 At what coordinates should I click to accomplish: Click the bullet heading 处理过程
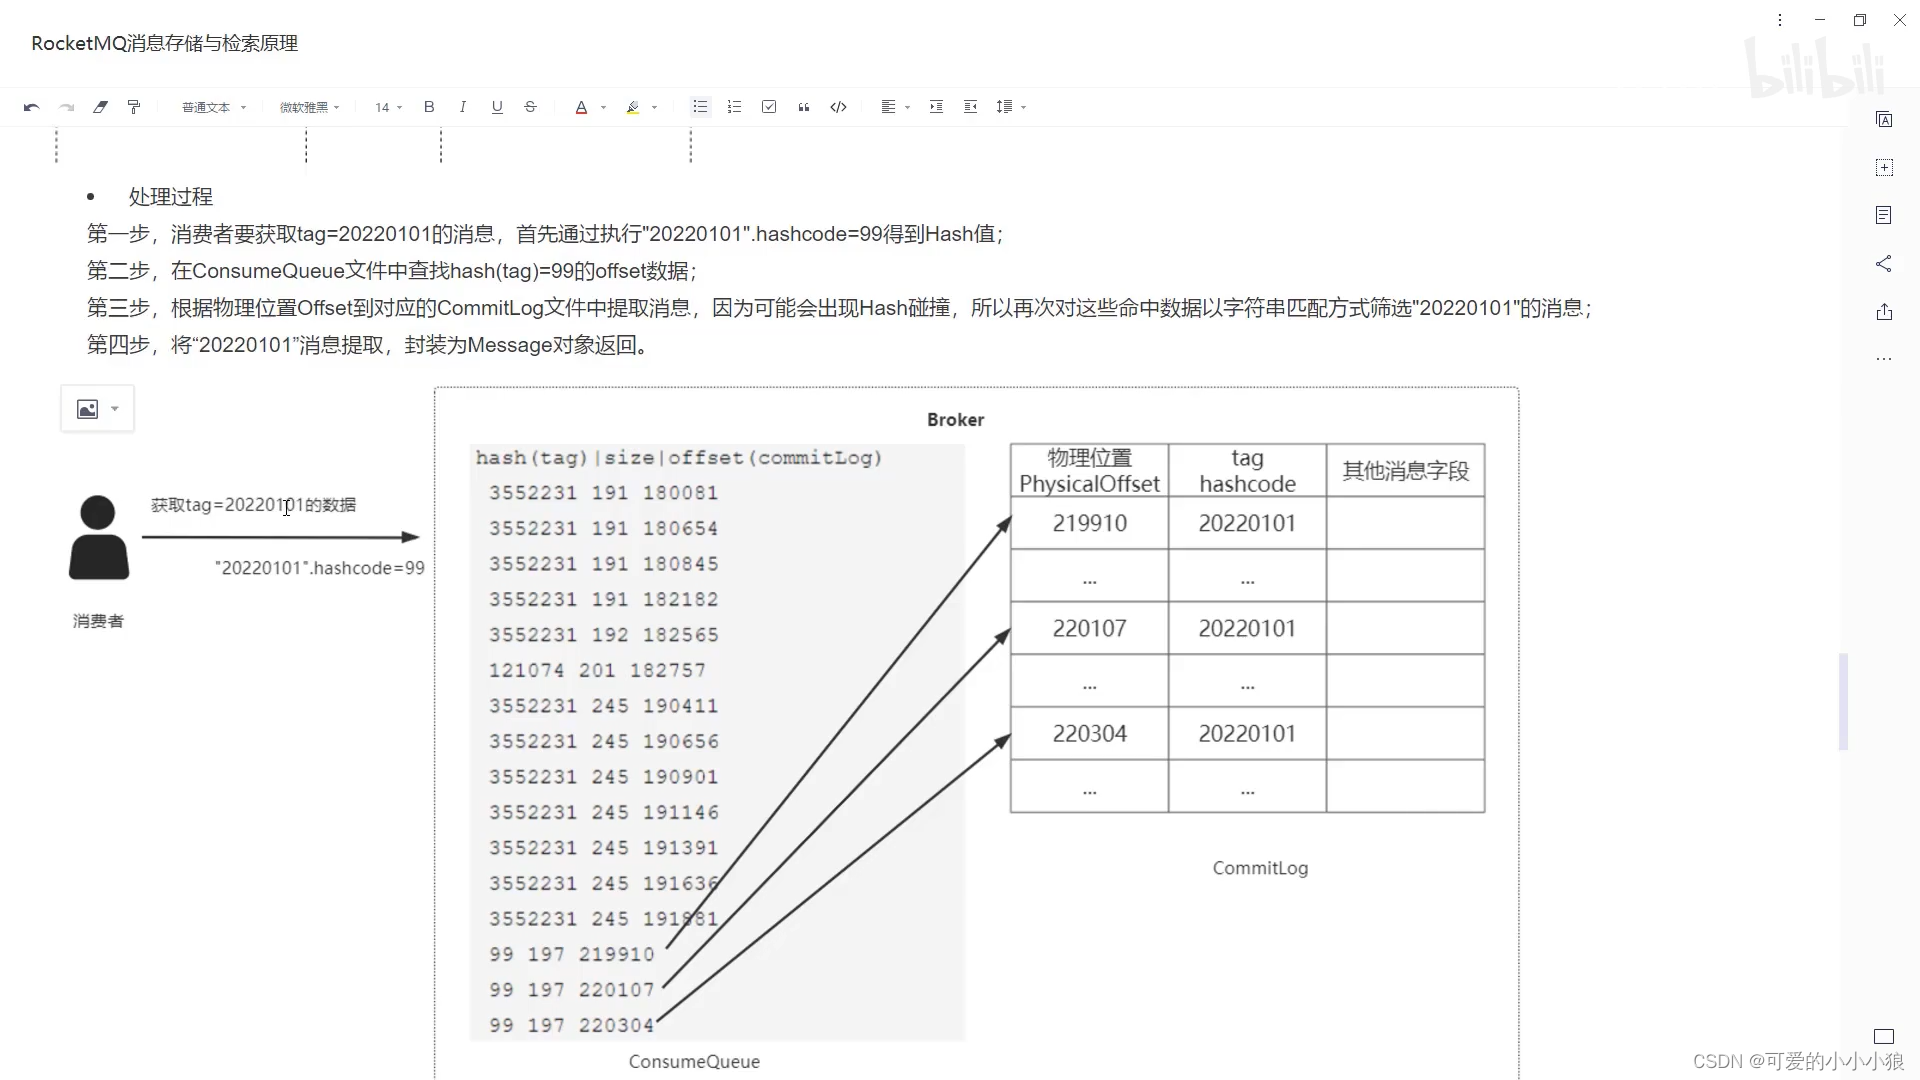171,197
